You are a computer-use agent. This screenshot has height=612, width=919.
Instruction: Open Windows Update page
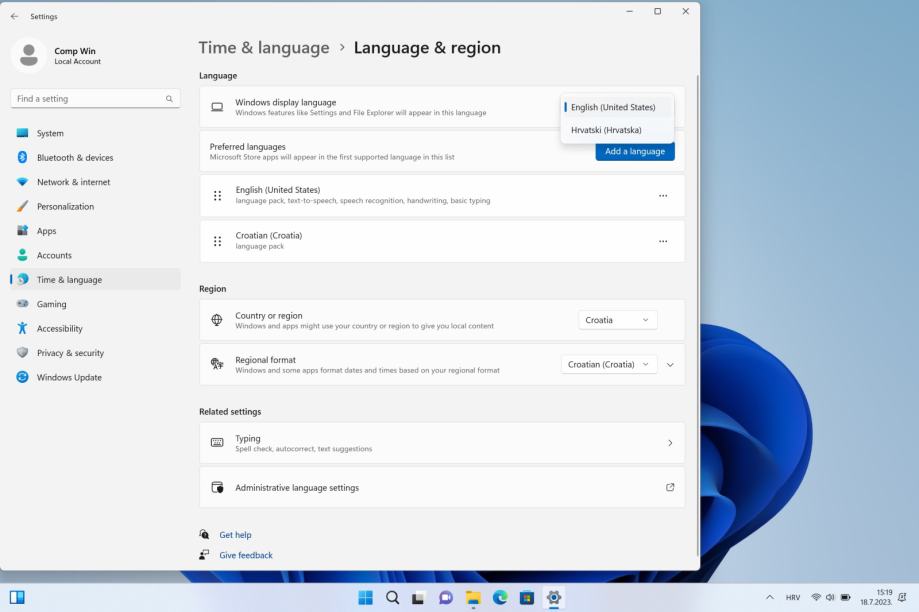click(96, 378)
